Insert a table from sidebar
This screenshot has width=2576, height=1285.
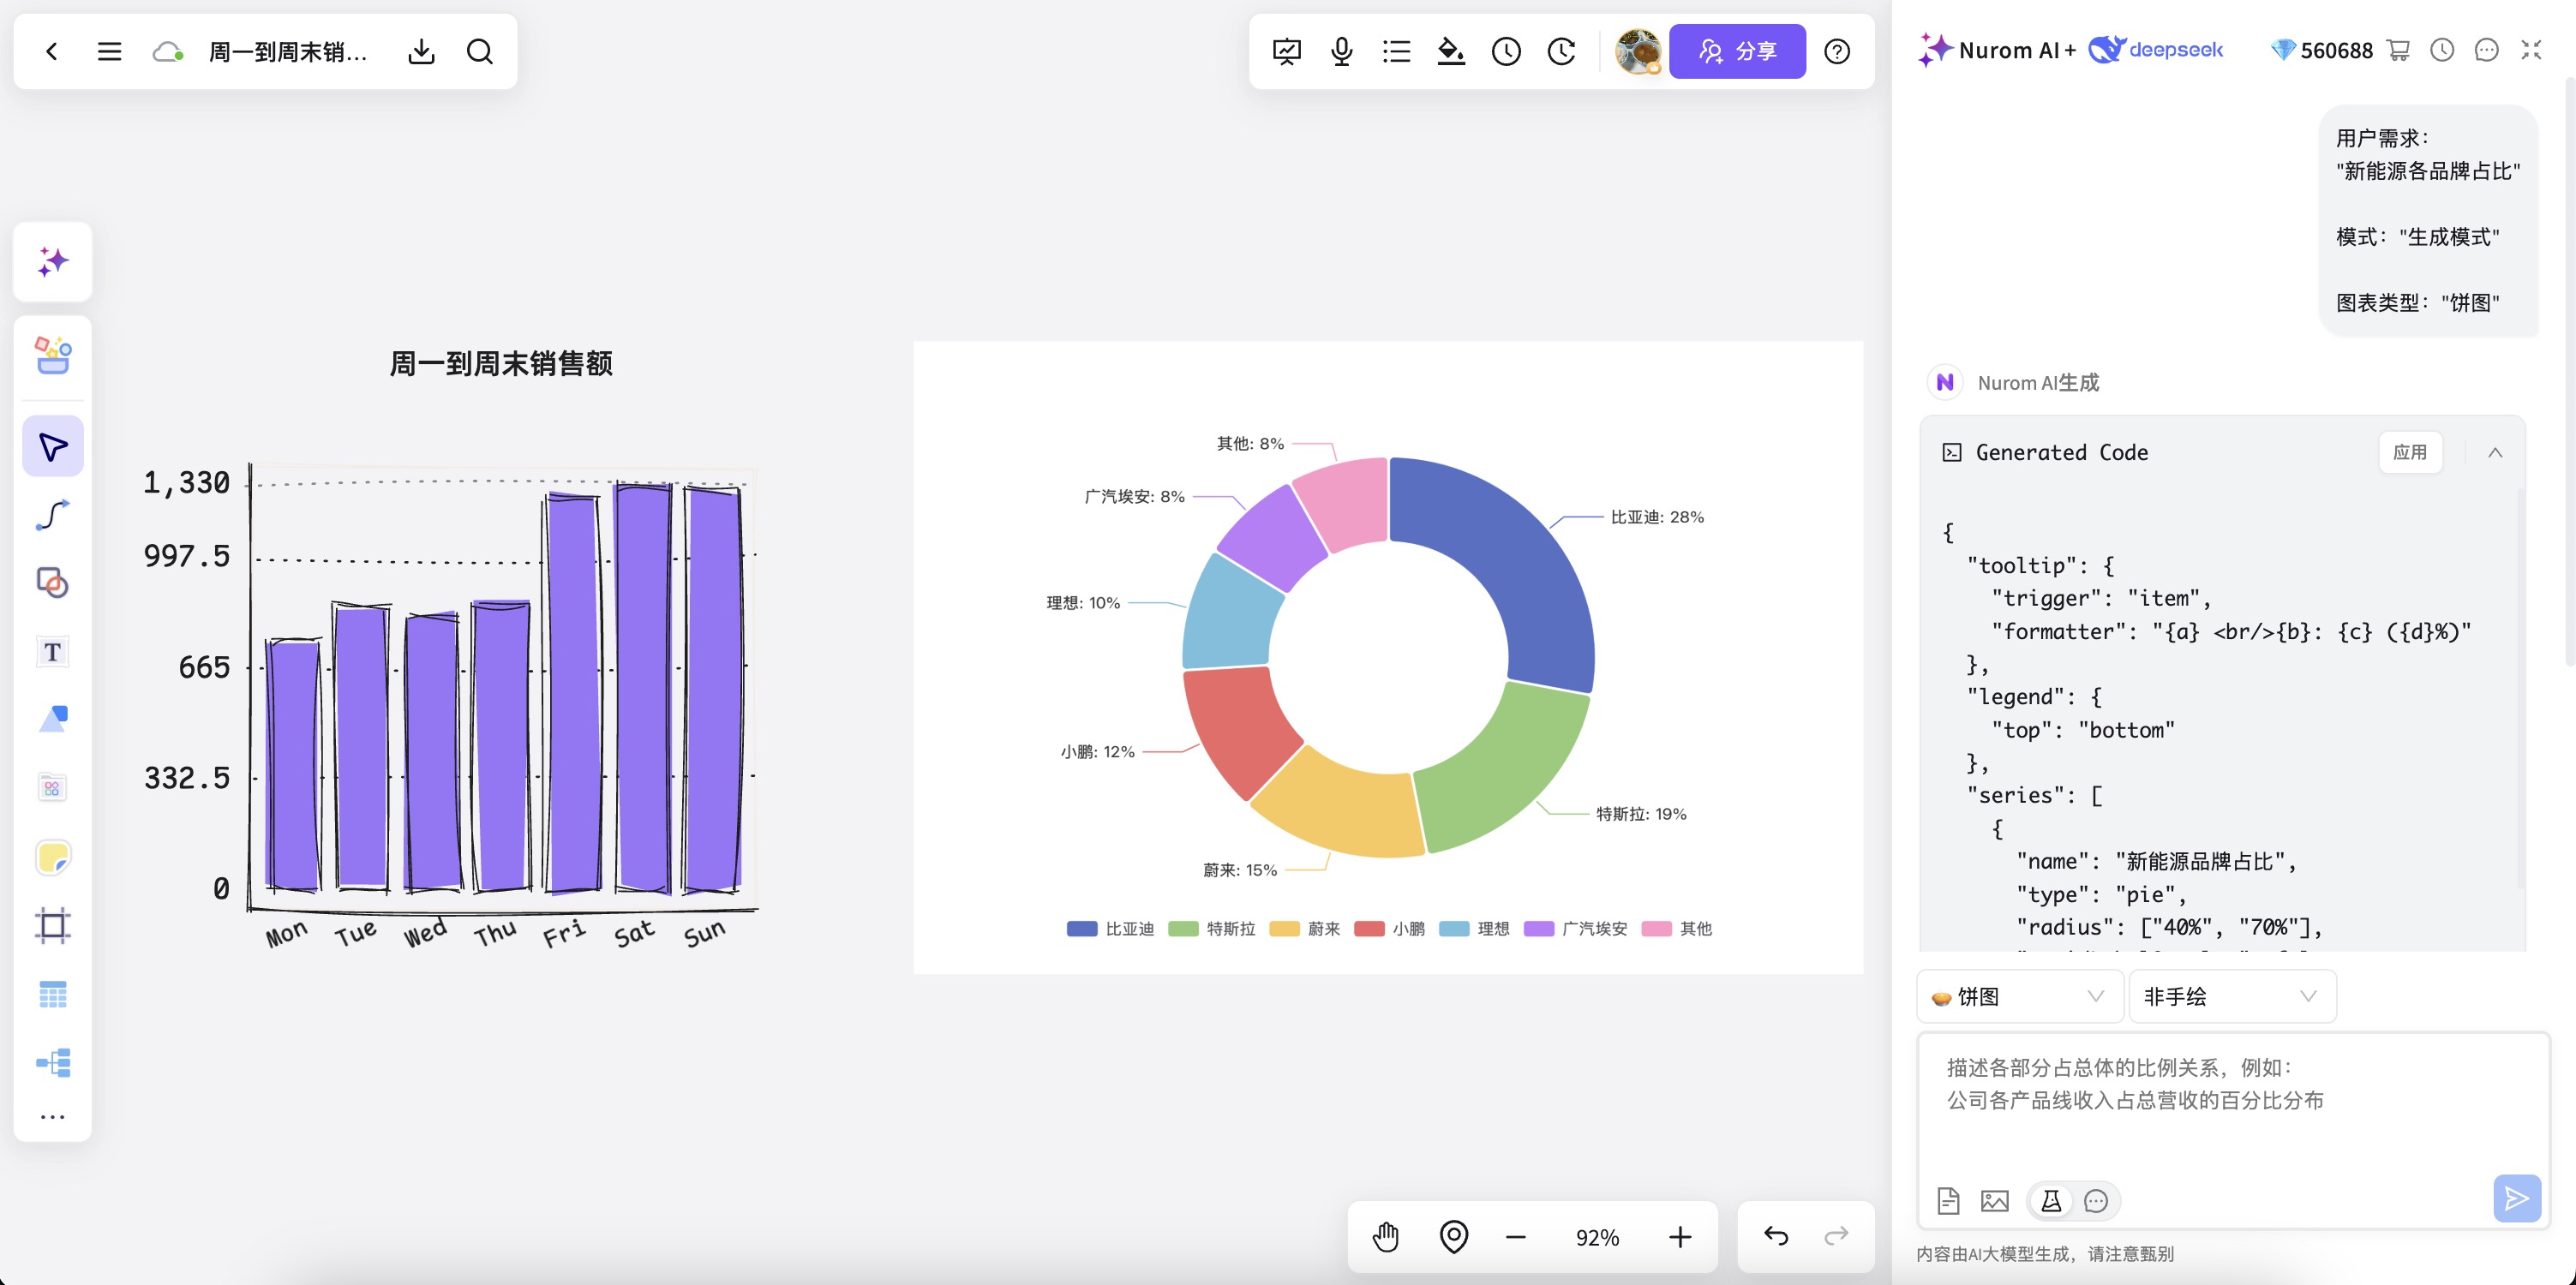53,994
